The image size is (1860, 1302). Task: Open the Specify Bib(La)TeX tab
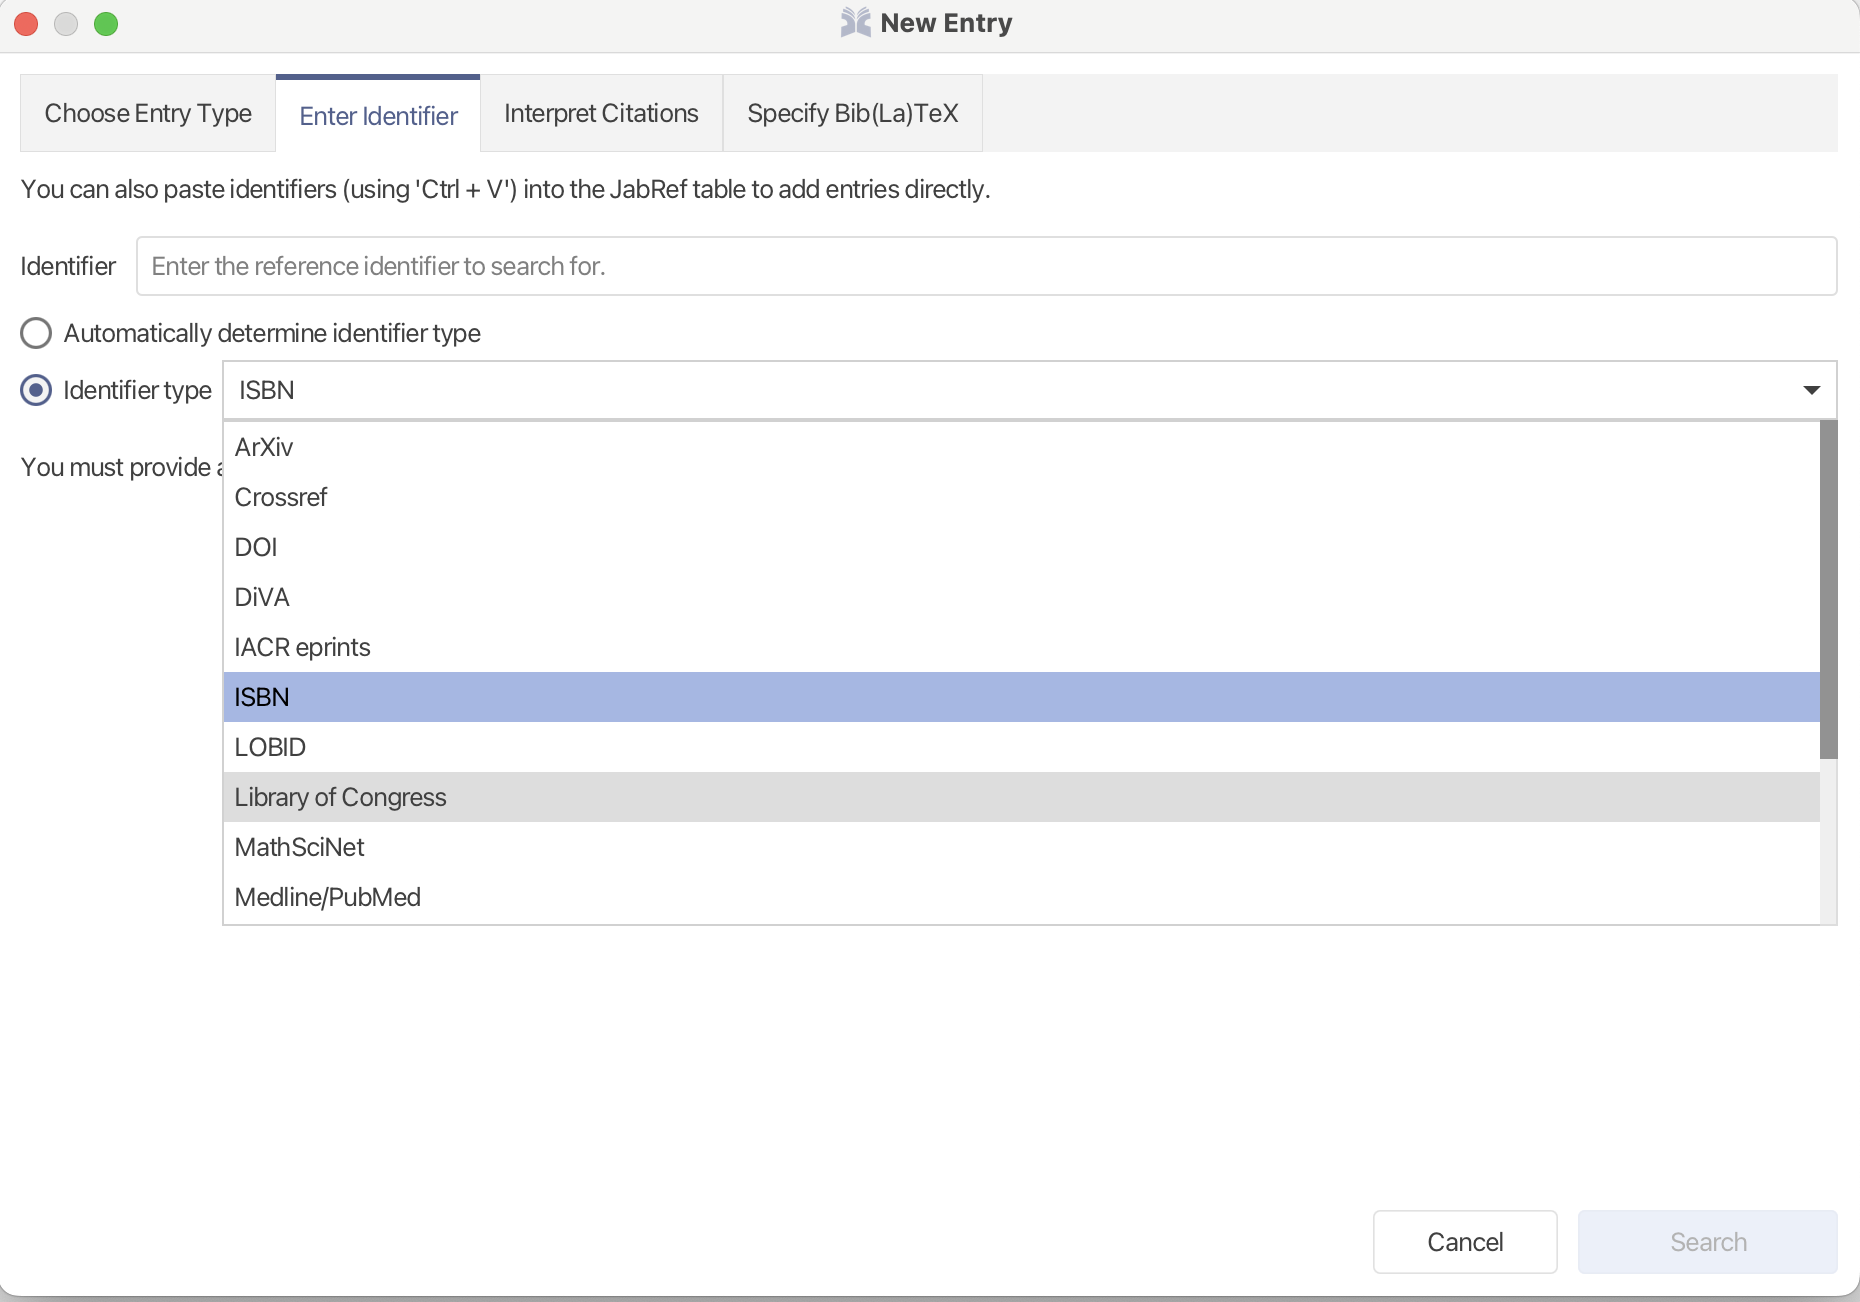pyautogui.click(x=852, y=113)
